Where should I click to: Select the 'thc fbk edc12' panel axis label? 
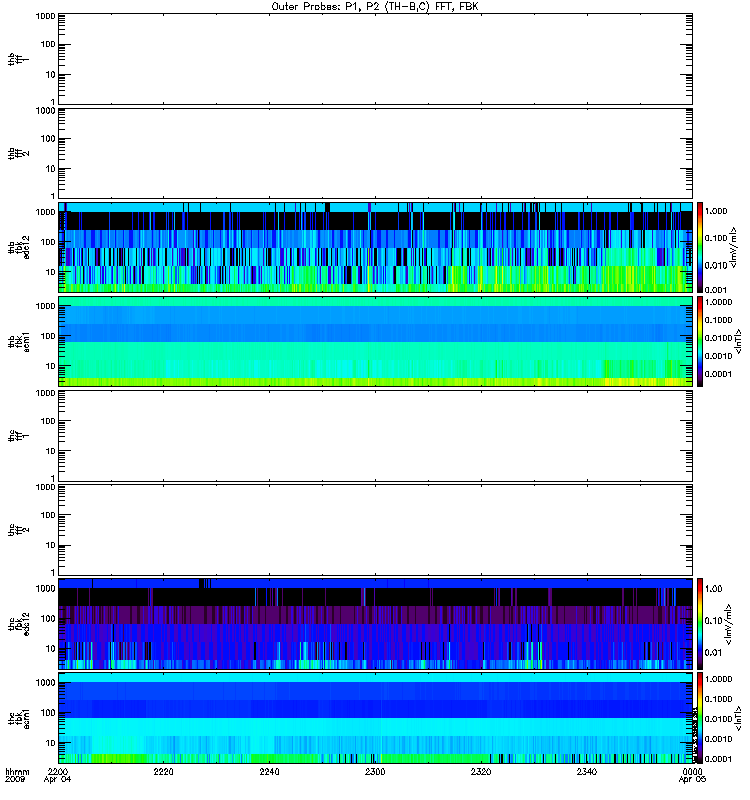(18, 623)
